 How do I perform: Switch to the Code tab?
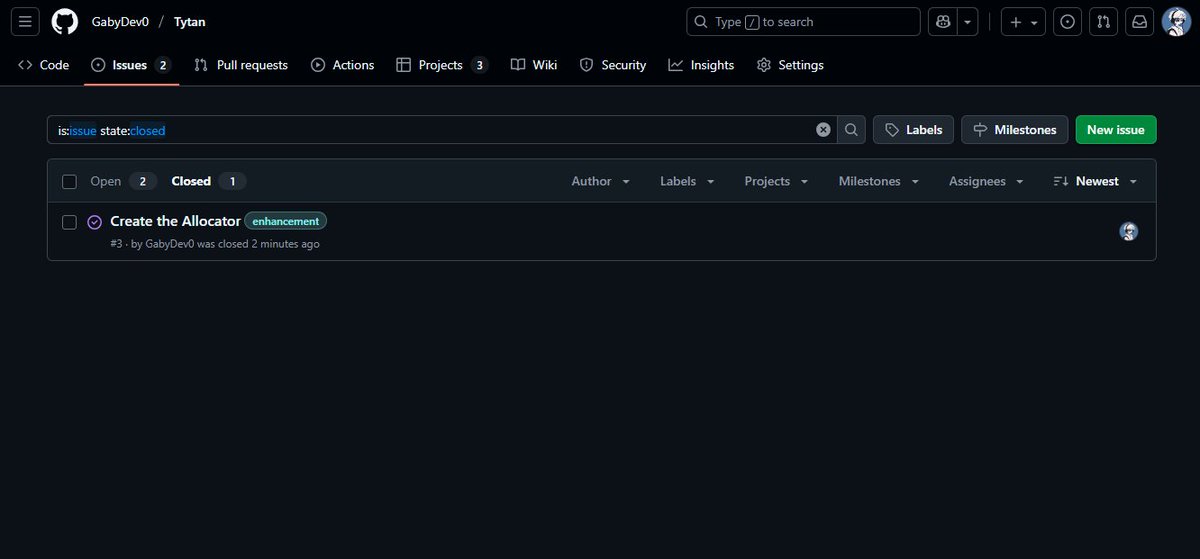[x=44, y=65]
